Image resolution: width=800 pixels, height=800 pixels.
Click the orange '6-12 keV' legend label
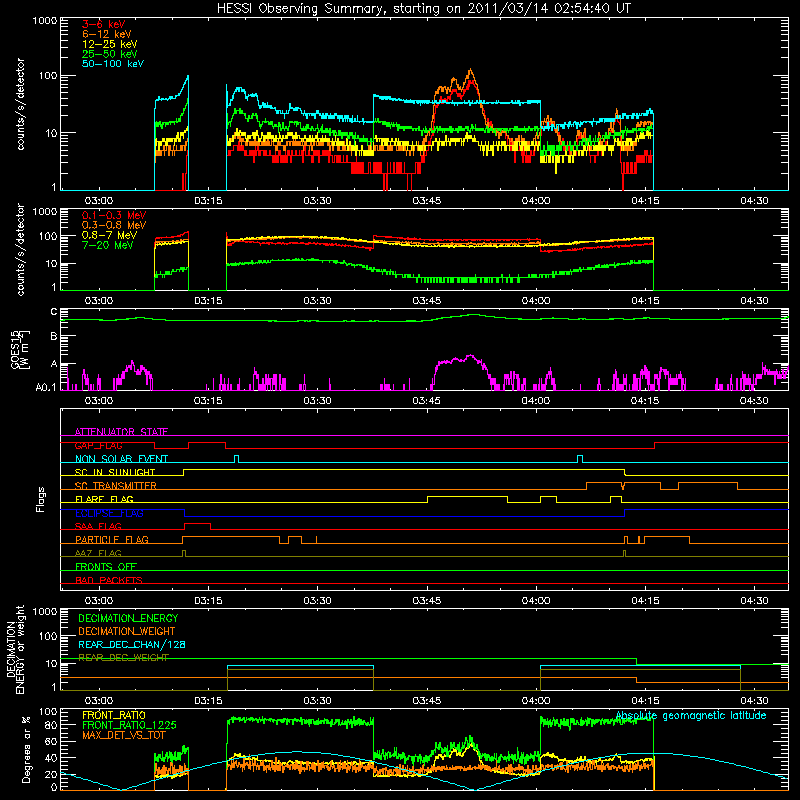[x=107, y=34]
